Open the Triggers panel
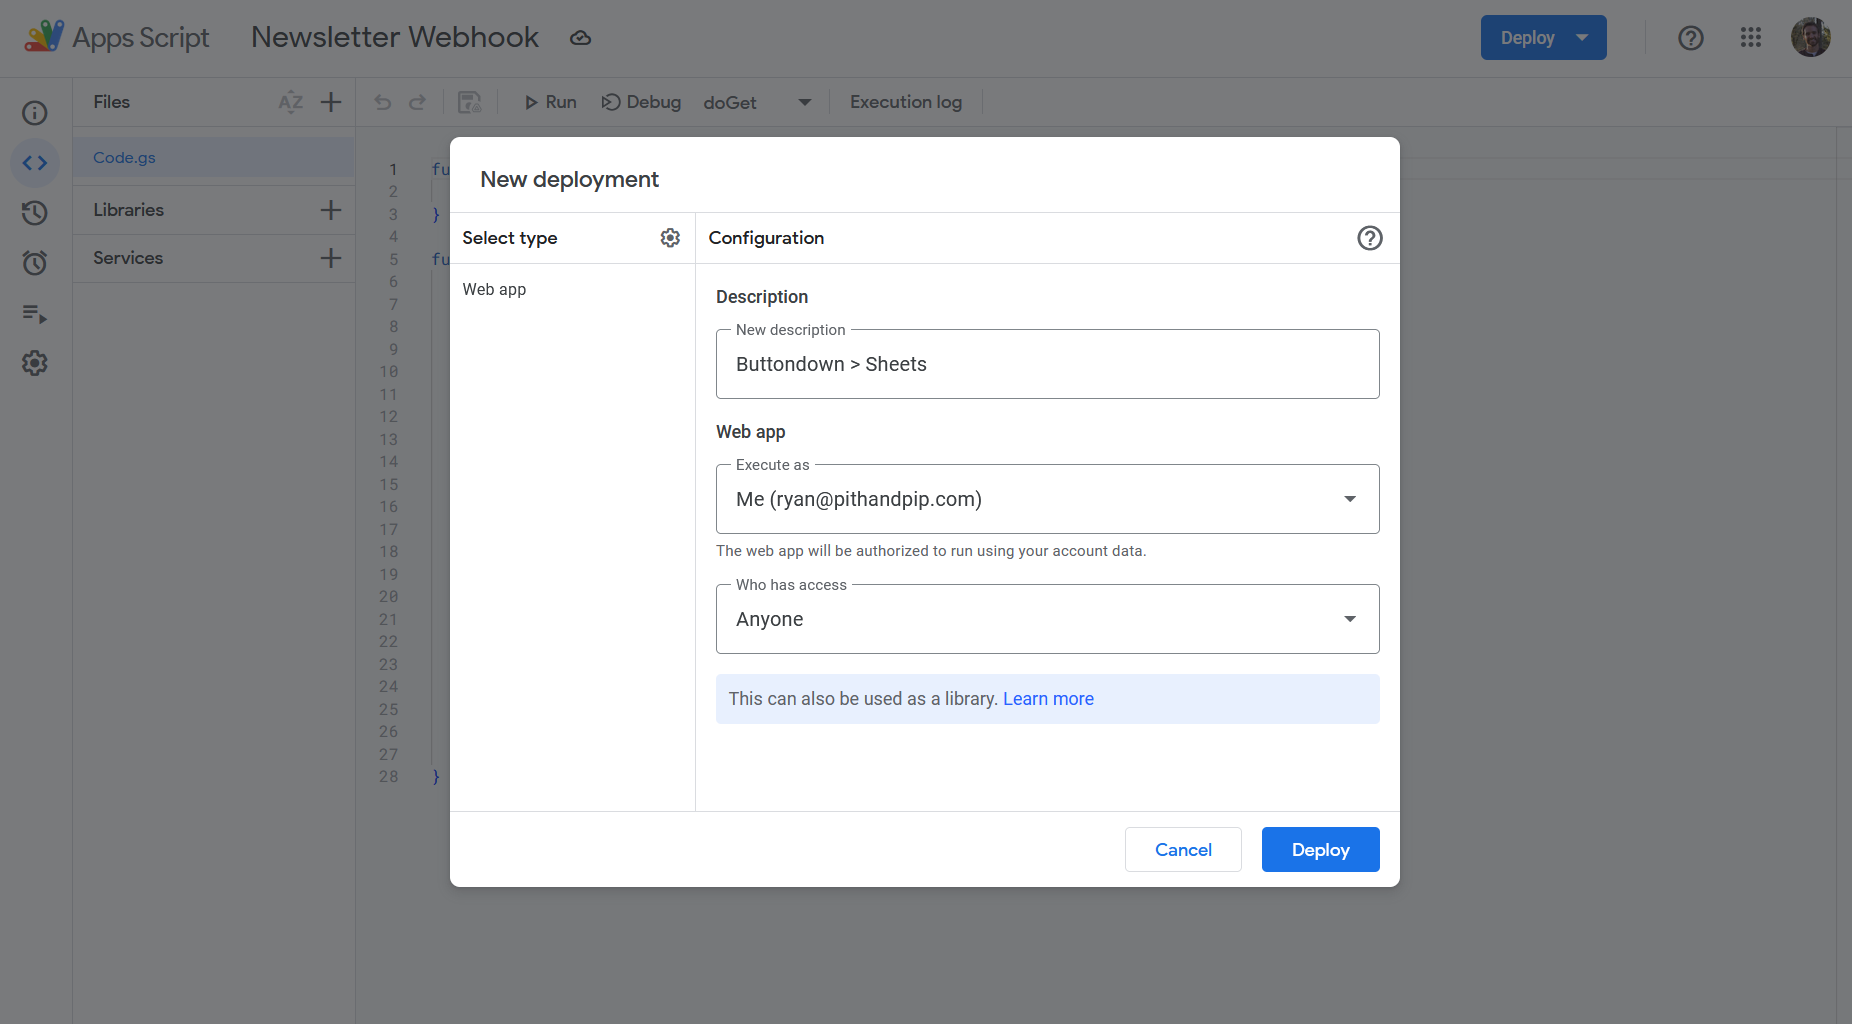The height and width of the screenshot is (1024, 1852). pos(34,263)
